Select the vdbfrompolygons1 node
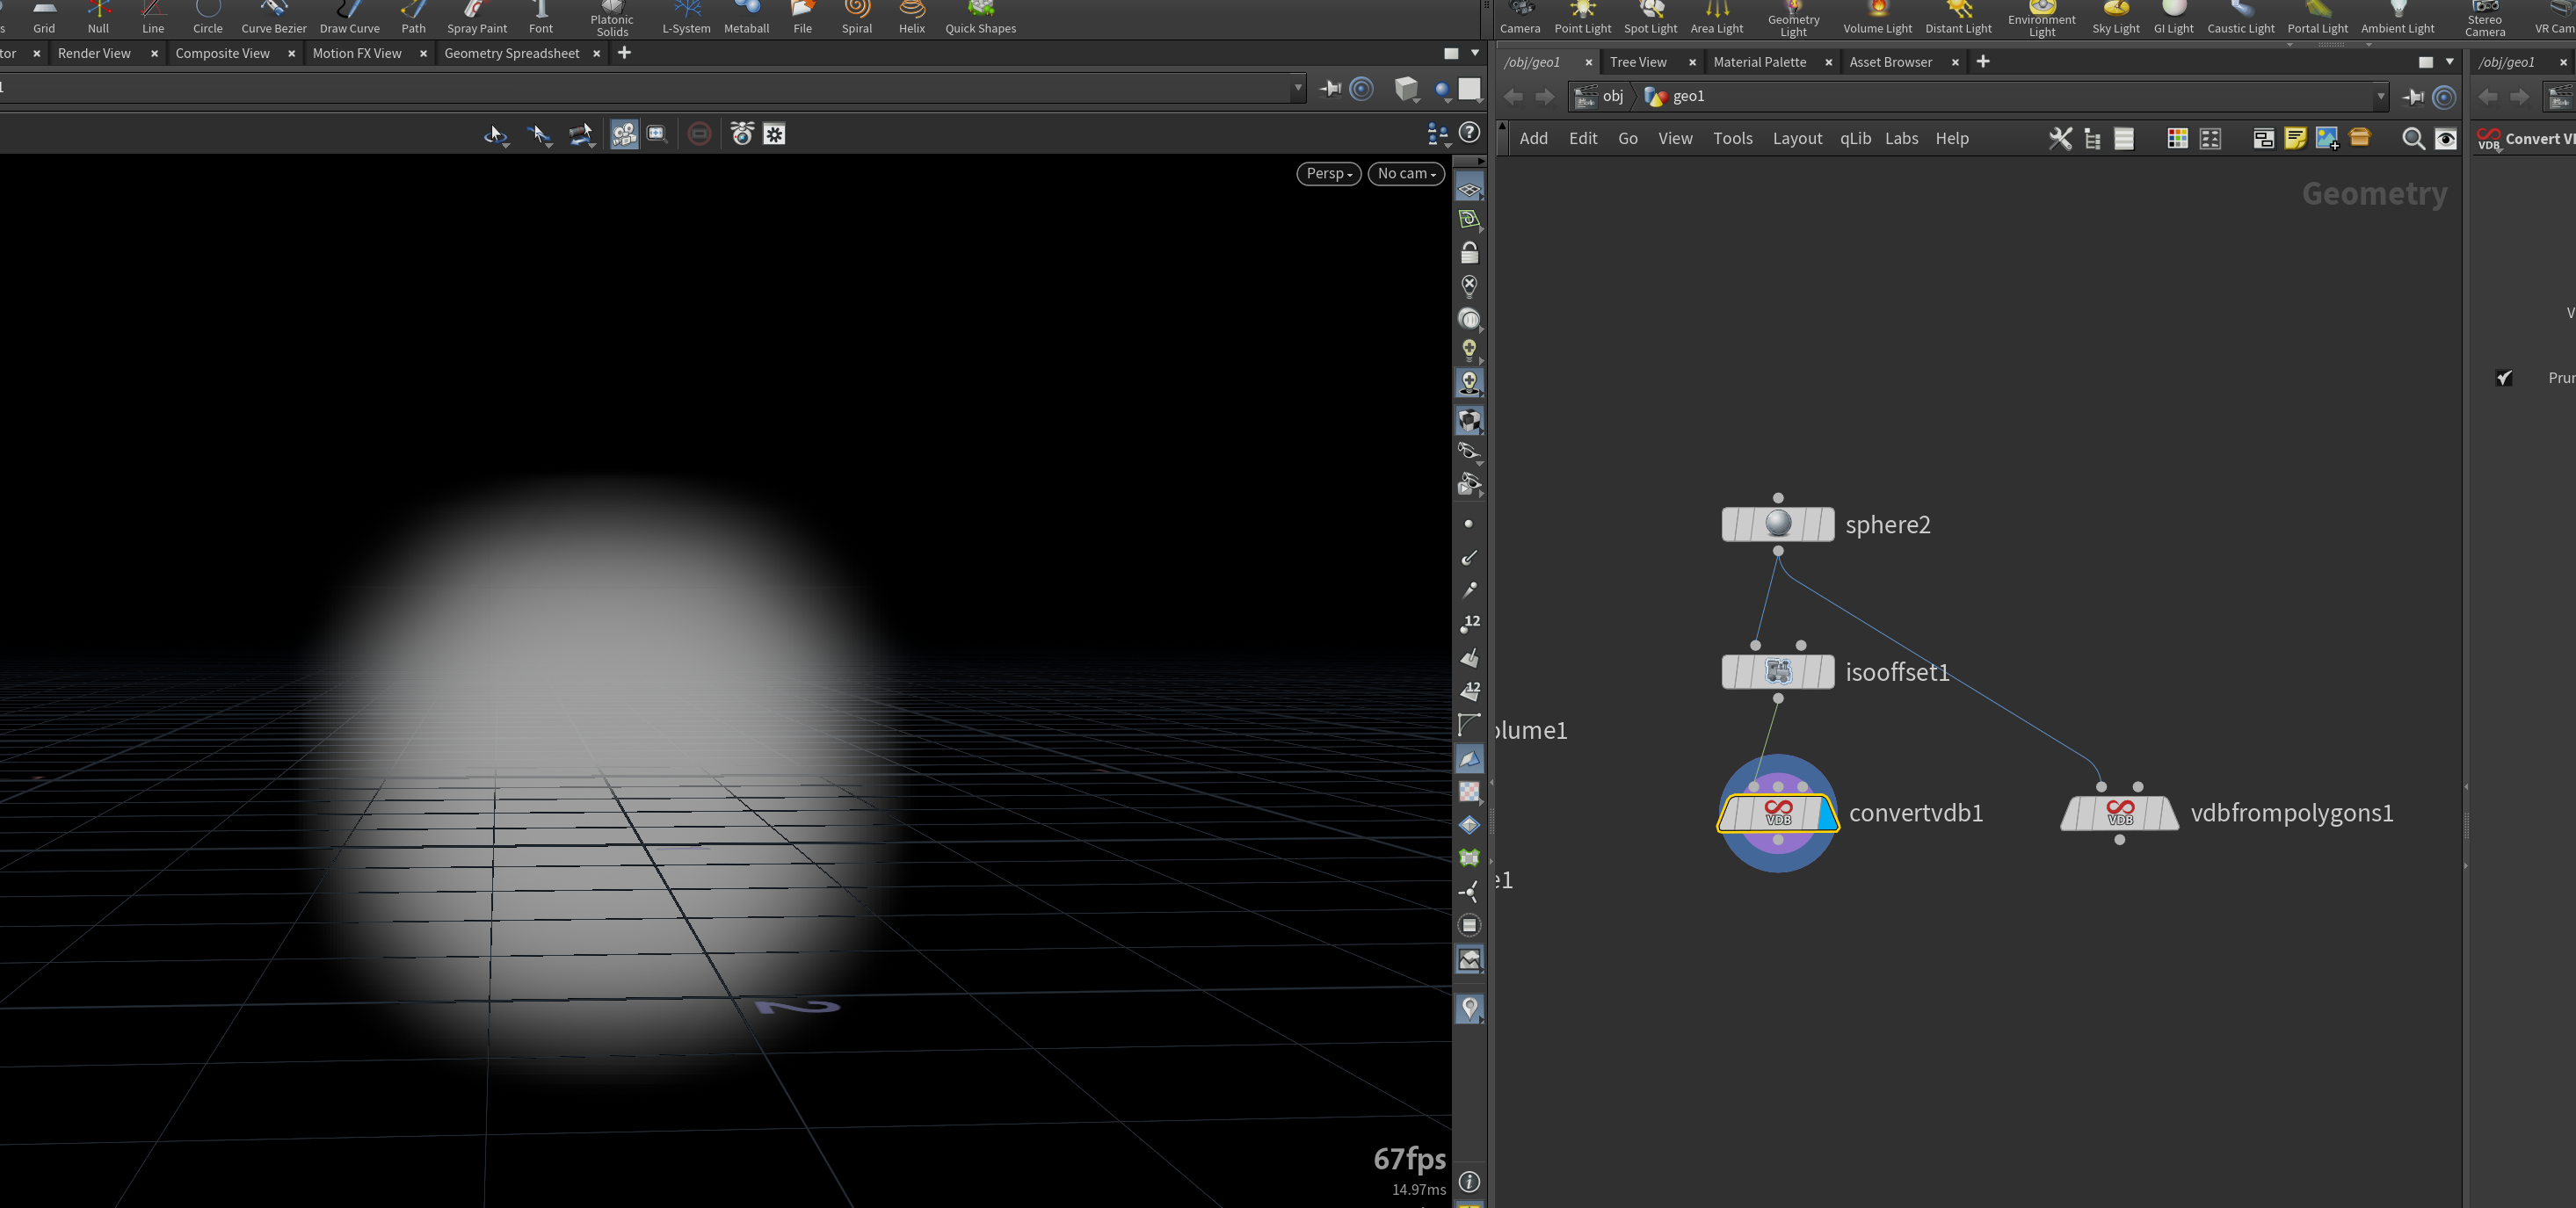This screenshot has width=2576, height=1208. point(2119,813)
